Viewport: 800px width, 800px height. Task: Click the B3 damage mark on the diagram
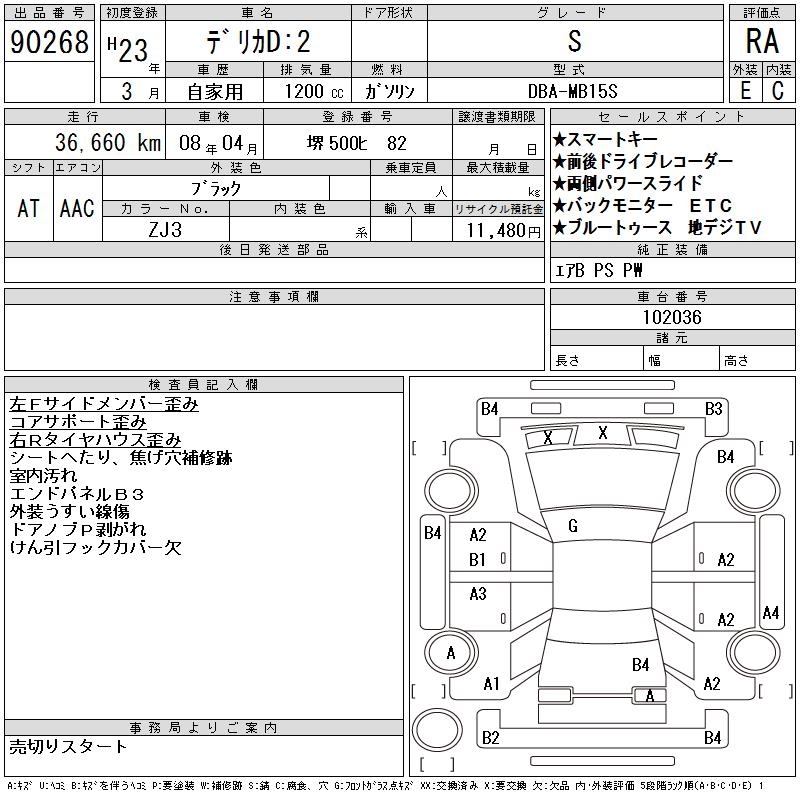point(713,409)
